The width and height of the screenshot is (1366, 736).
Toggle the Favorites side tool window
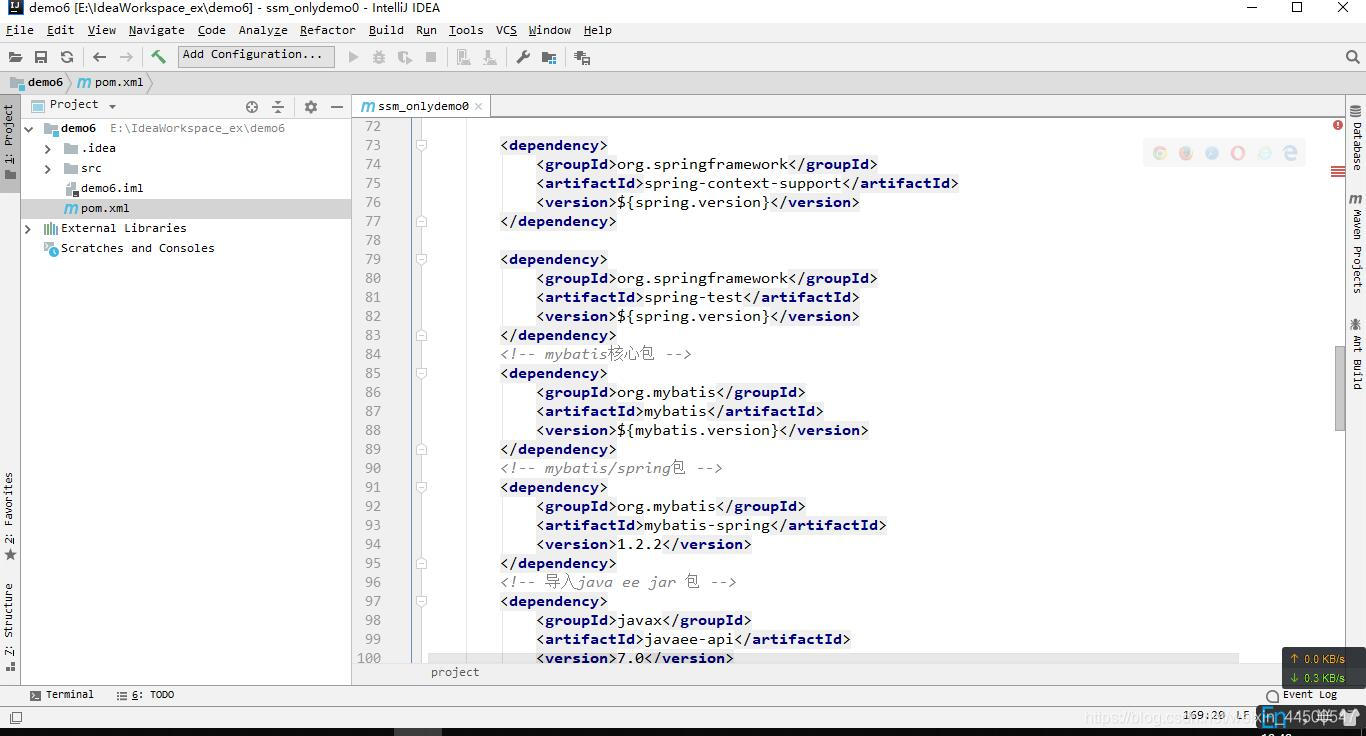click(x=10, y=516)
